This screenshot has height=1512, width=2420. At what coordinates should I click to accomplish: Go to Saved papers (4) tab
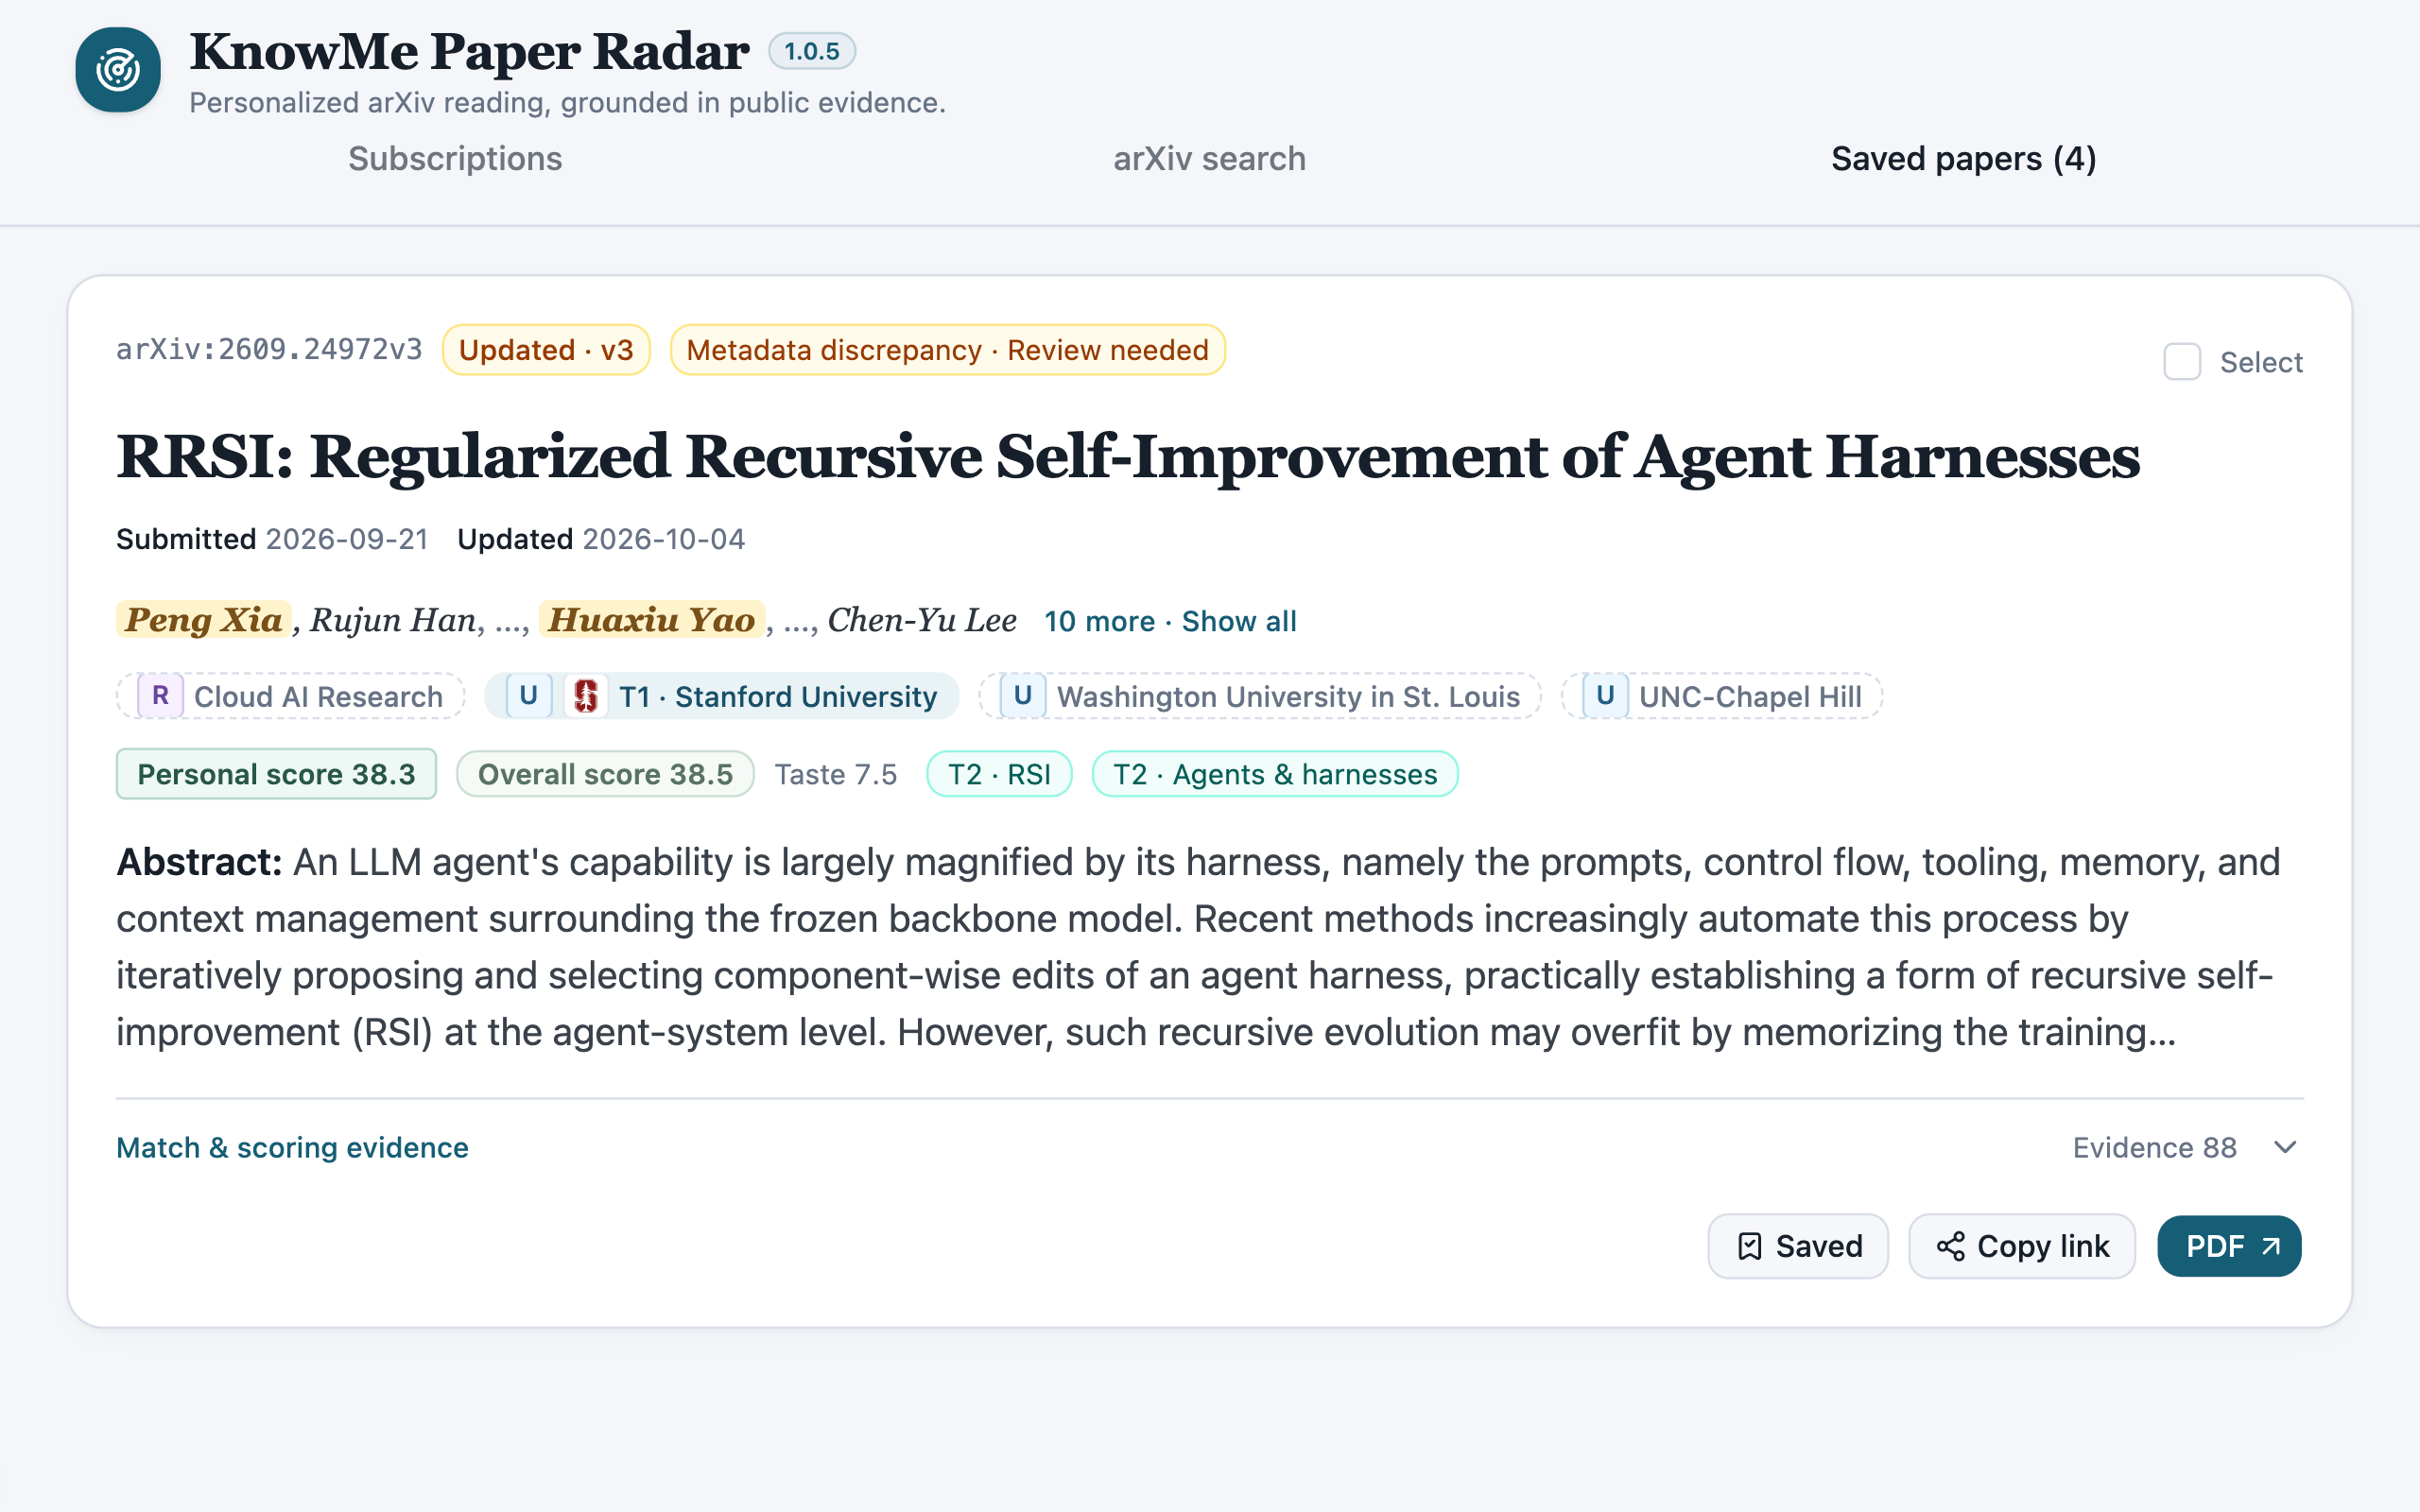tap(1964, 158)
